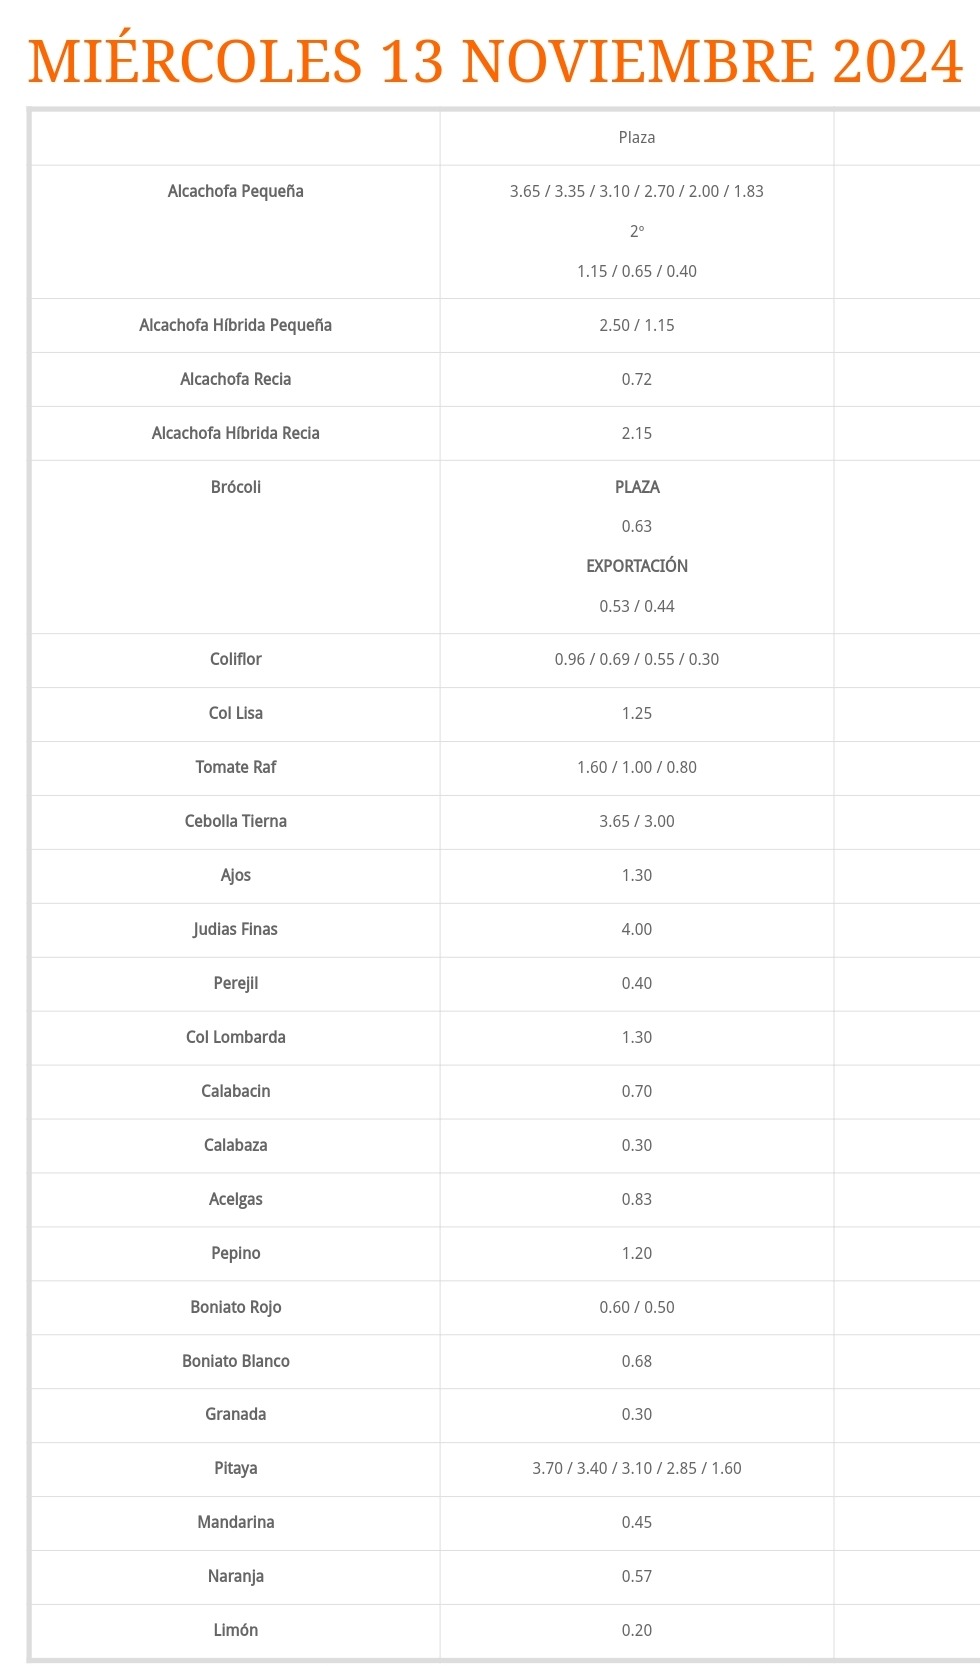Click the Mandarina product name
Viewport: 980px width, 1666px height.
(236, 1522)
